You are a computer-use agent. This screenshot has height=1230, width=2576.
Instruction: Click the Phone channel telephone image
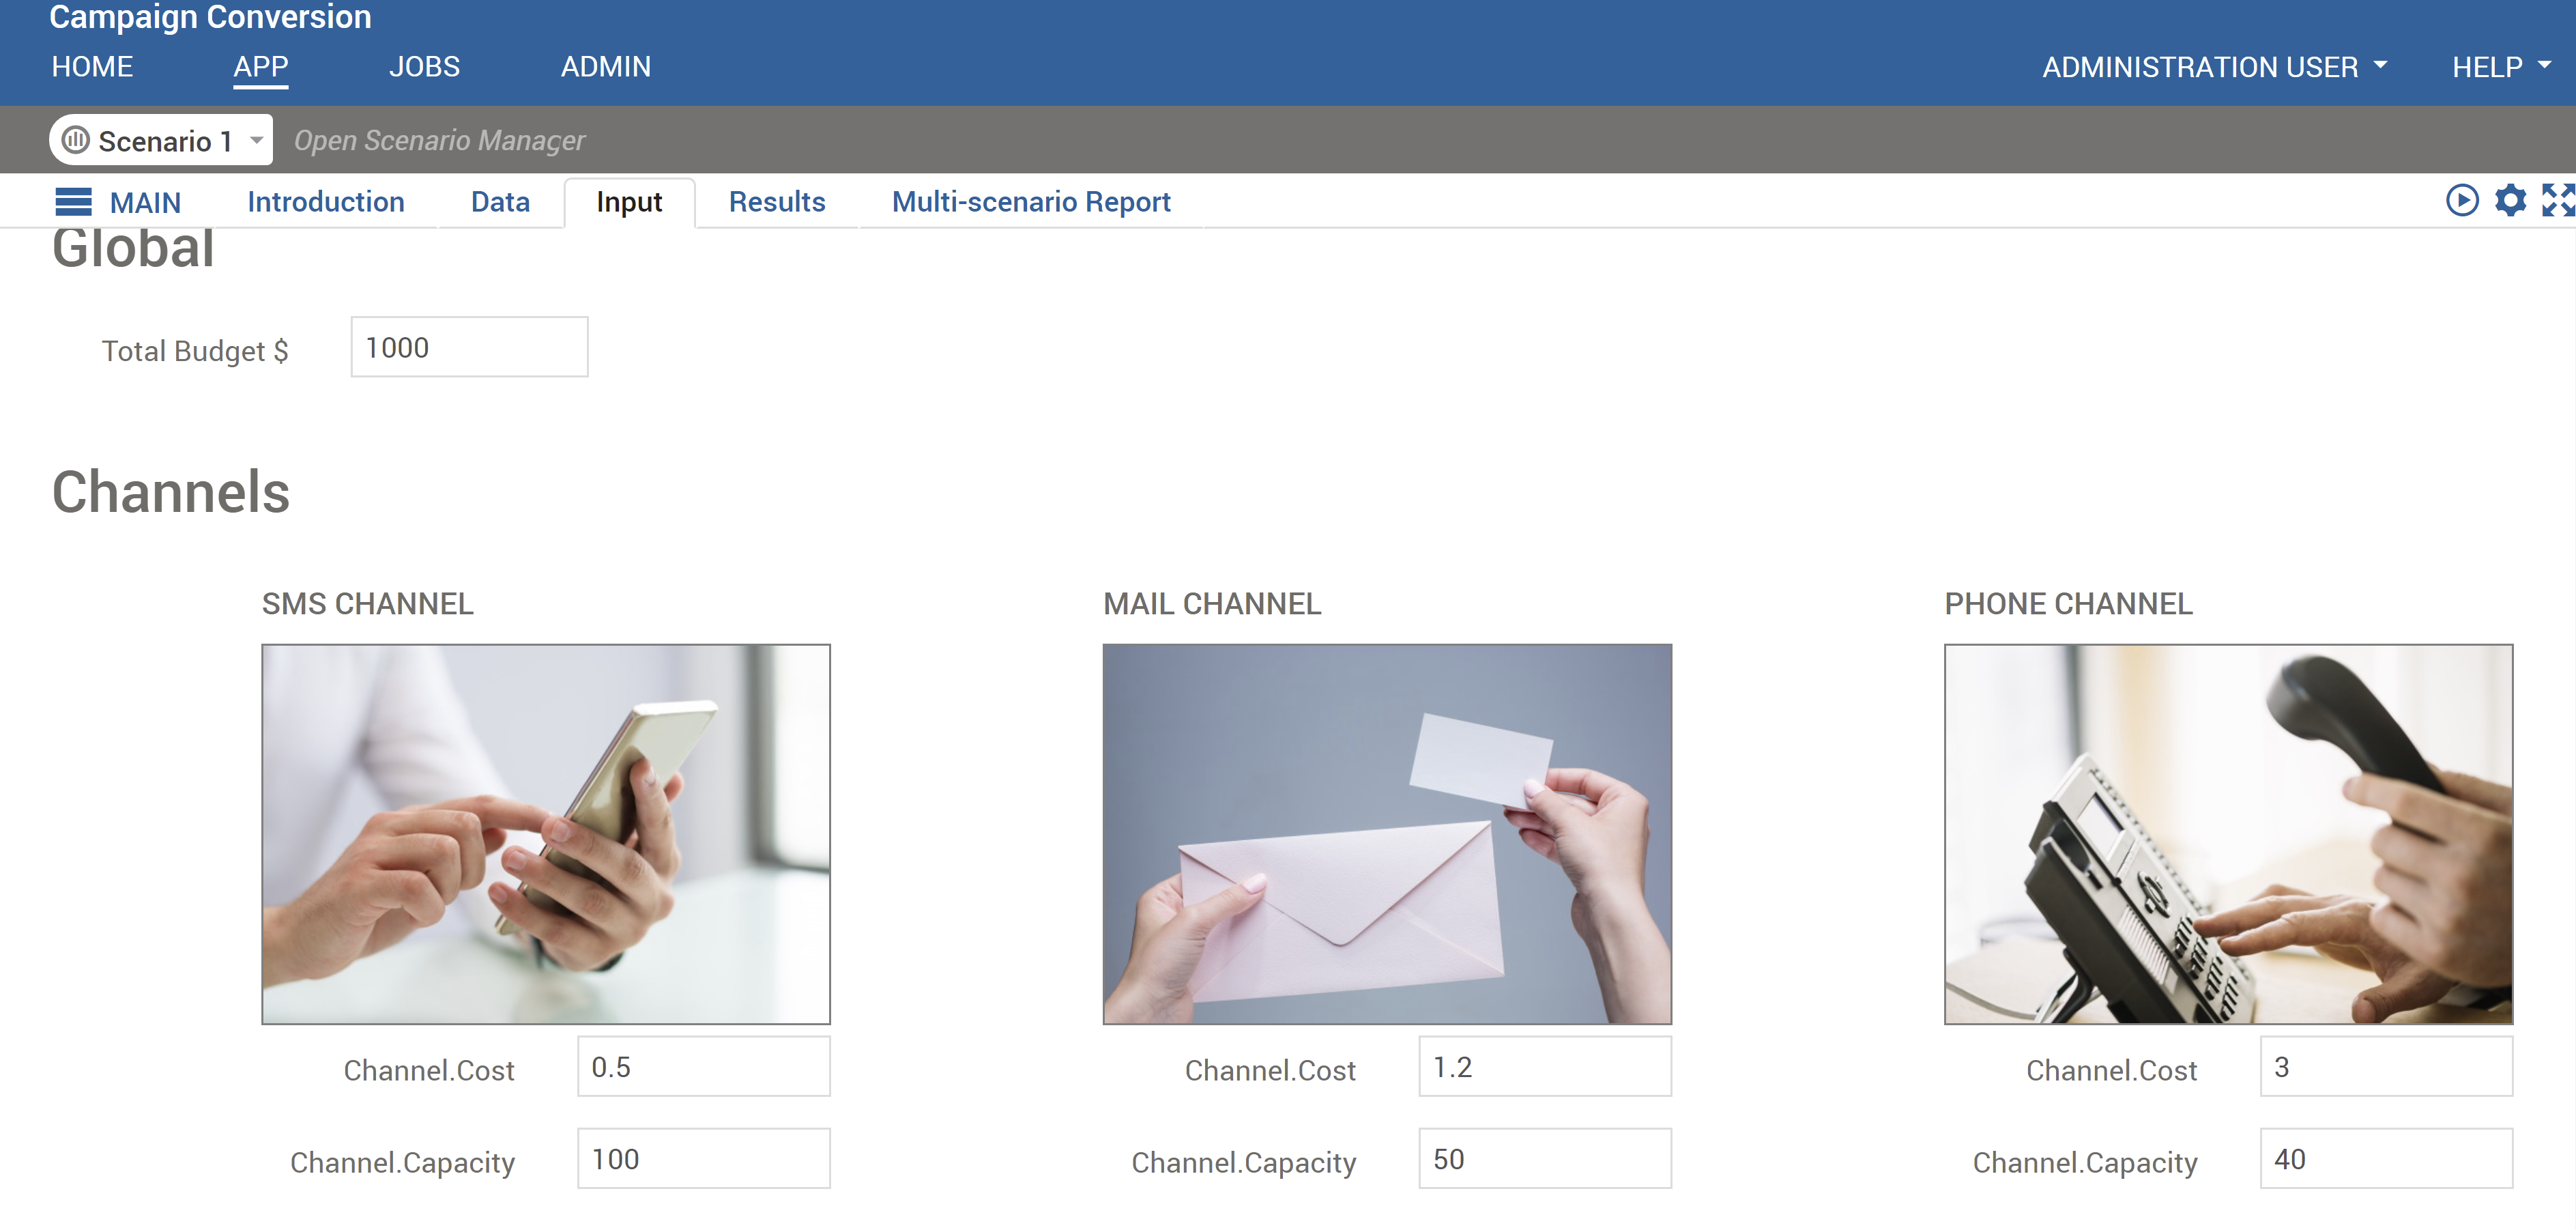click(x=2228, y=834)
